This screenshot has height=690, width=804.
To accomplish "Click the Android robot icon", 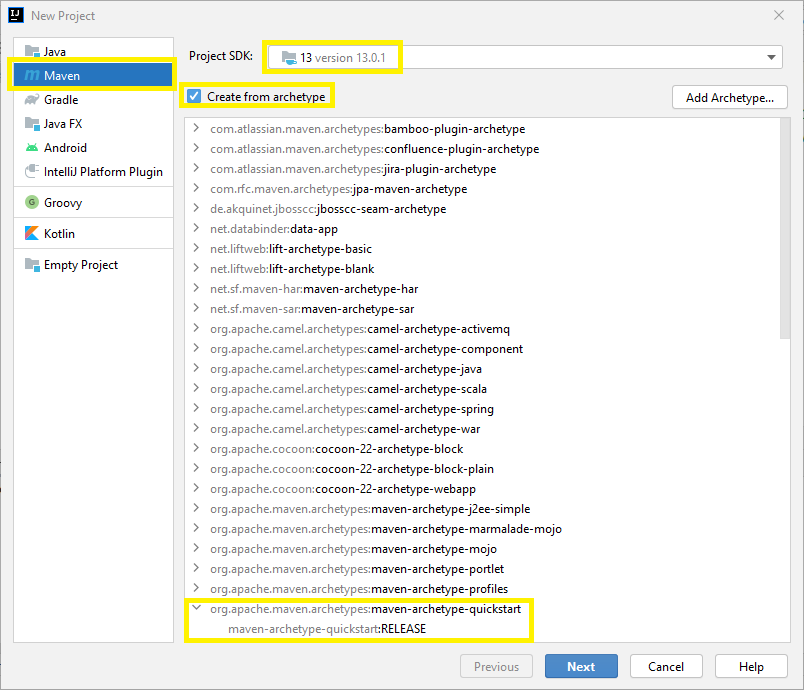I will (32, 148).
